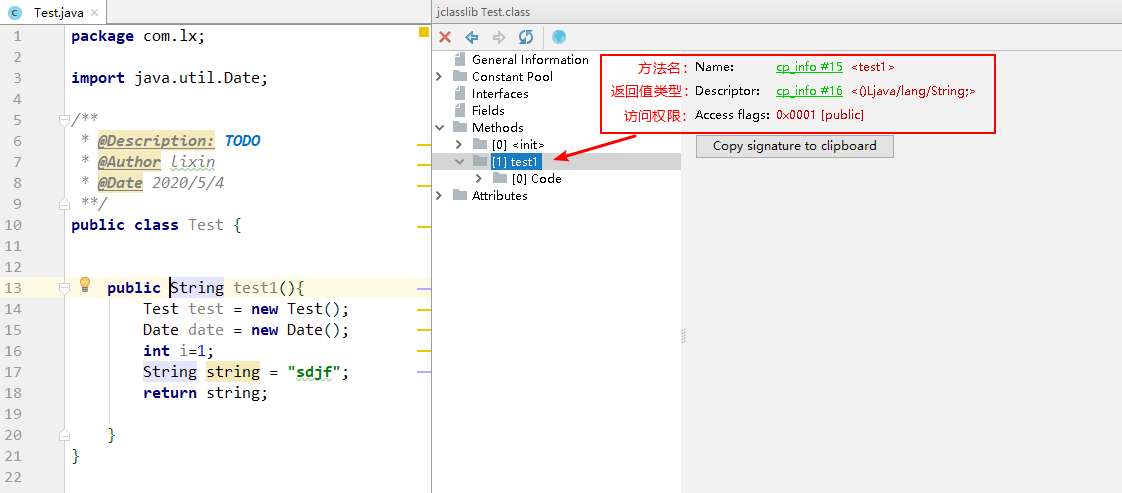
Task: Expand the [0] Code node
Action: click(x=479, y=179)
